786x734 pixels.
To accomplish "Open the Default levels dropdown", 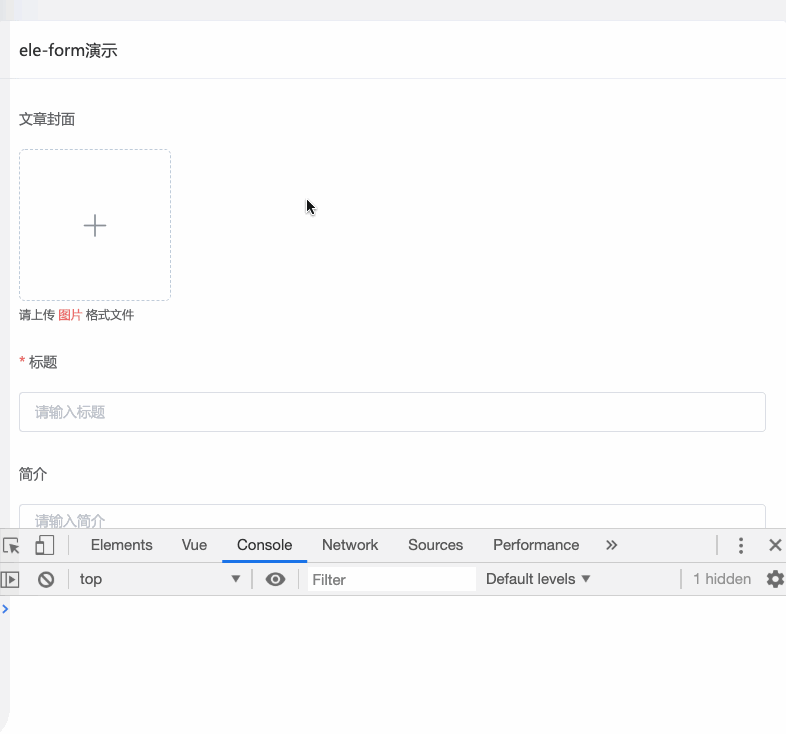I will click(538, 579).
